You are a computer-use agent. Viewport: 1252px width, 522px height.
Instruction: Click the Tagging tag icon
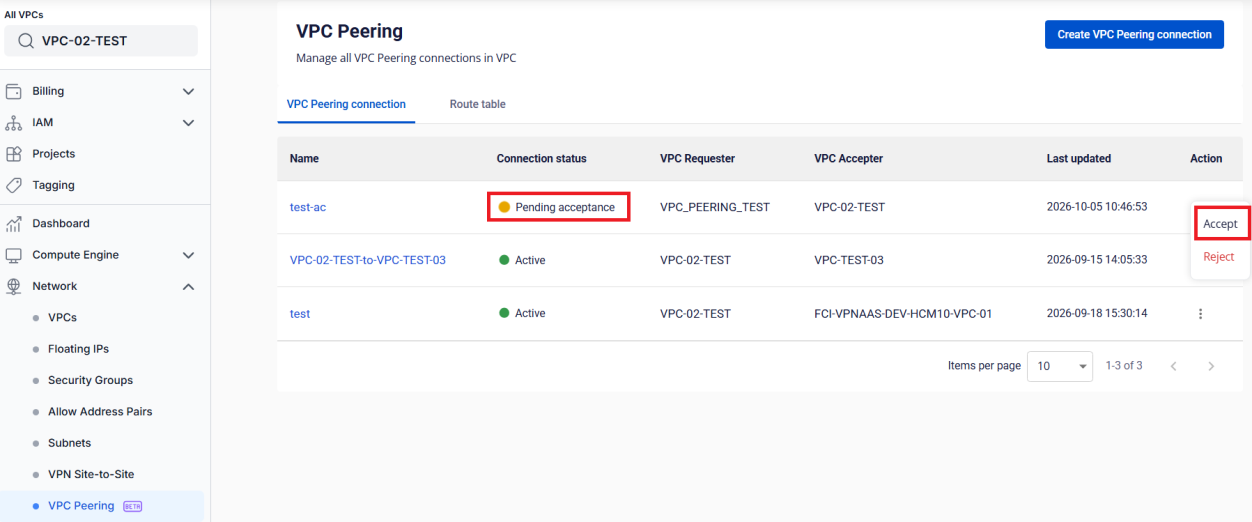(14, 185)
